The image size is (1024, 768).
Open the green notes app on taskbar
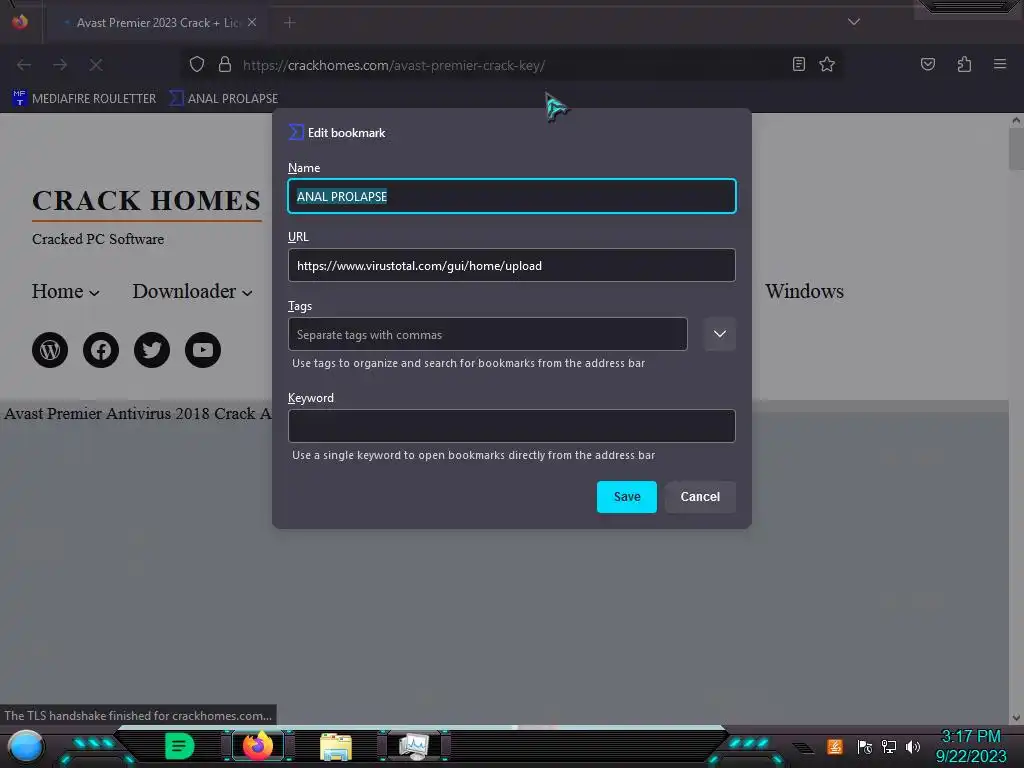coord(180,746)
